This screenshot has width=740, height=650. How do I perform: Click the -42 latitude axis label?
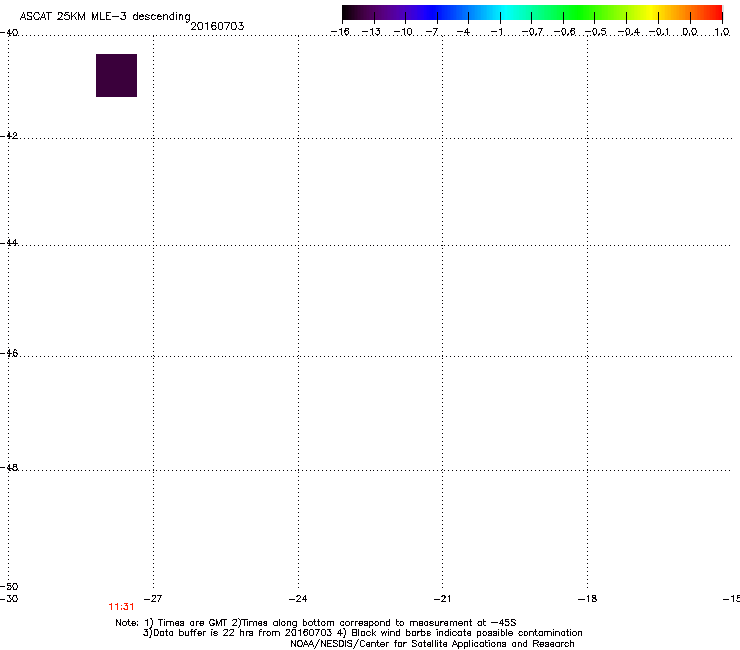click(x=9, y=135)
